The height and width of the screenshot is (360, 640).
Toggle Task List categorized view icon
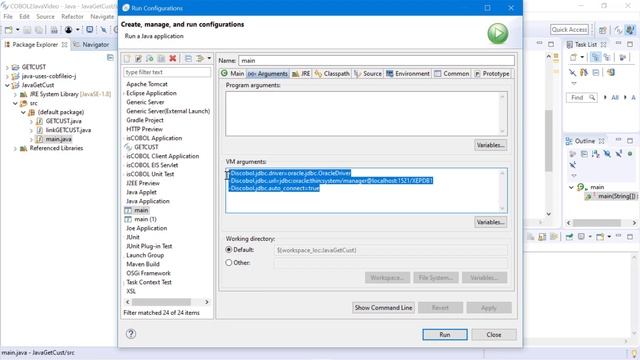tap(596, 58)
